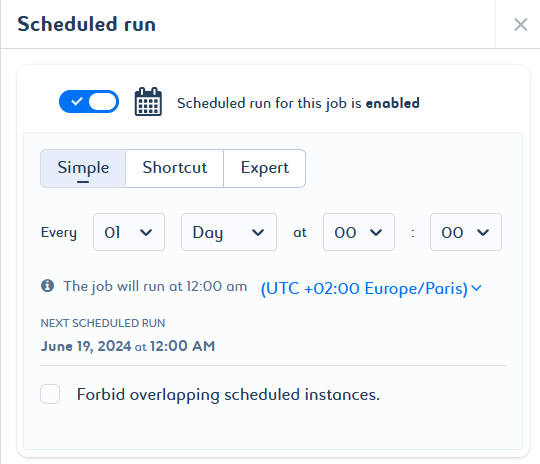Open the hour dropdown after 'at'
Image resolution: width=540 pixels, height=464 pixels.
(x=359, y=232)
